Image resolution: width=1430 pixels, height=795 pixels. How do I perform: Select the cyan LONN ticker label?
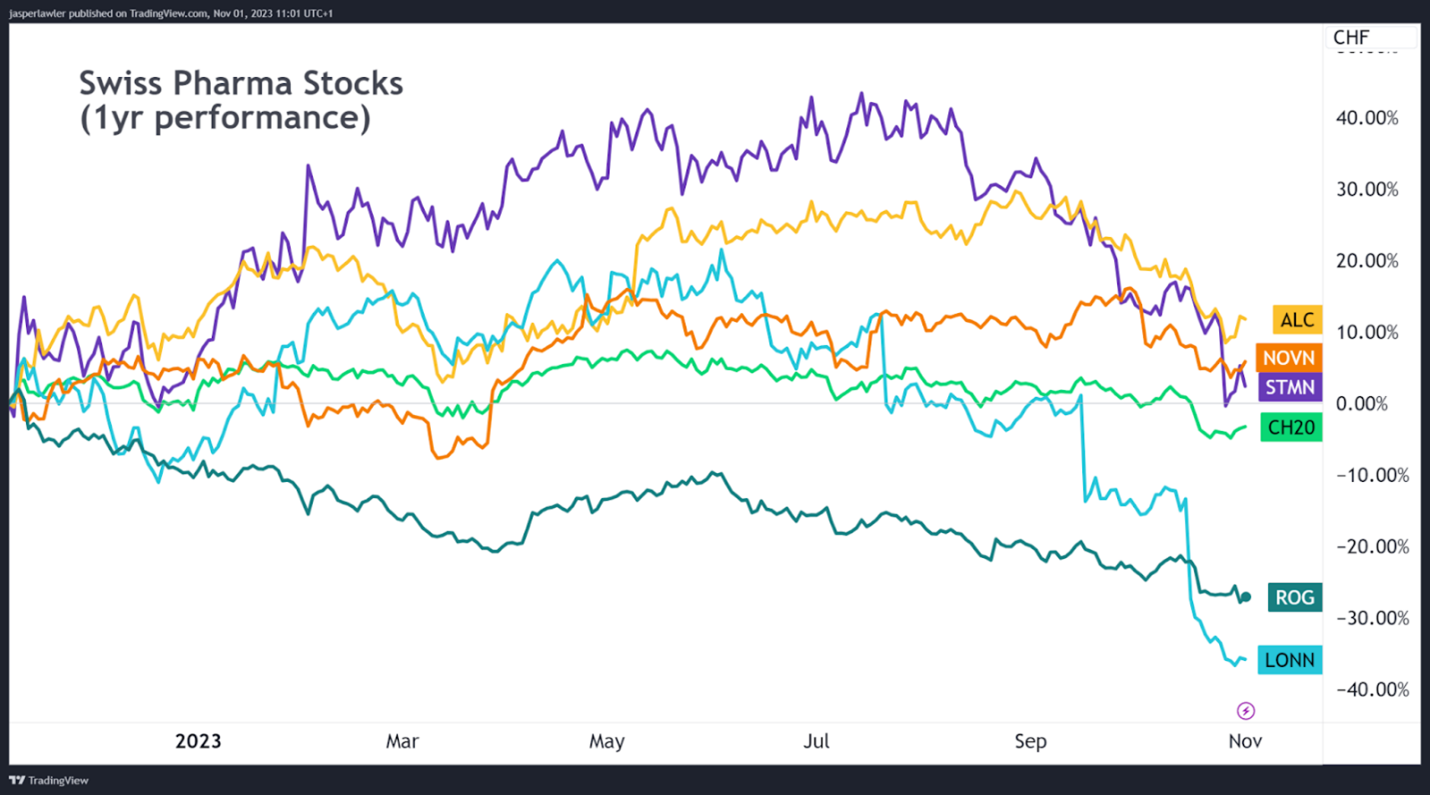(x=1292, y=660)
